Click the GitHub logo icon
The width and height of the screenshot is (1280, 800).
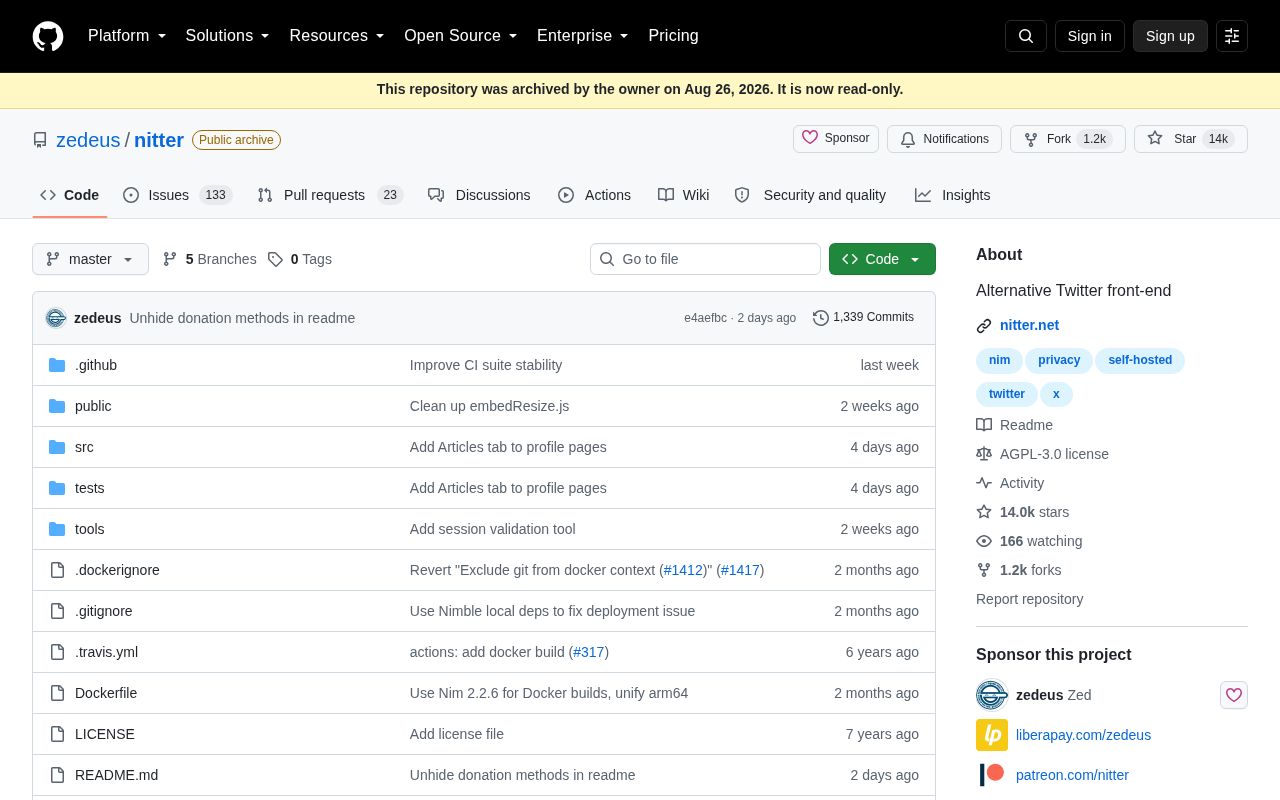tap(48, 36)
